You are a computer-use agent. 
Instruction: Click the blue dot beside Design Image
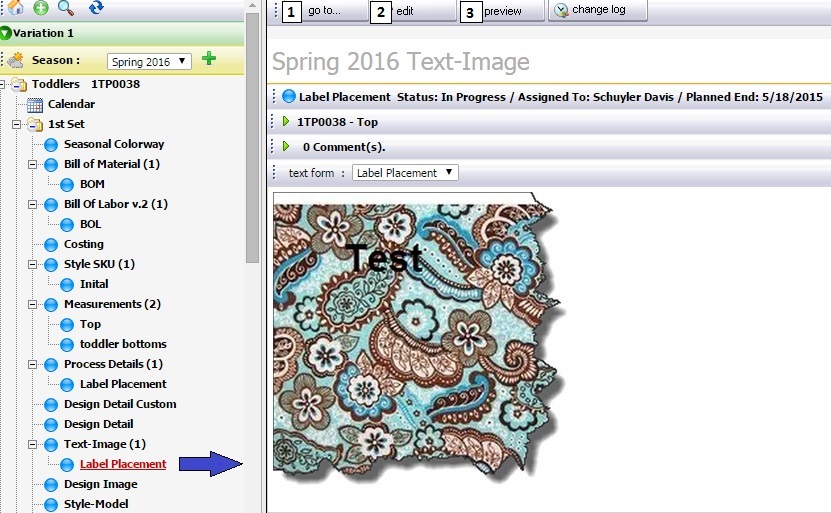point(51,485)
